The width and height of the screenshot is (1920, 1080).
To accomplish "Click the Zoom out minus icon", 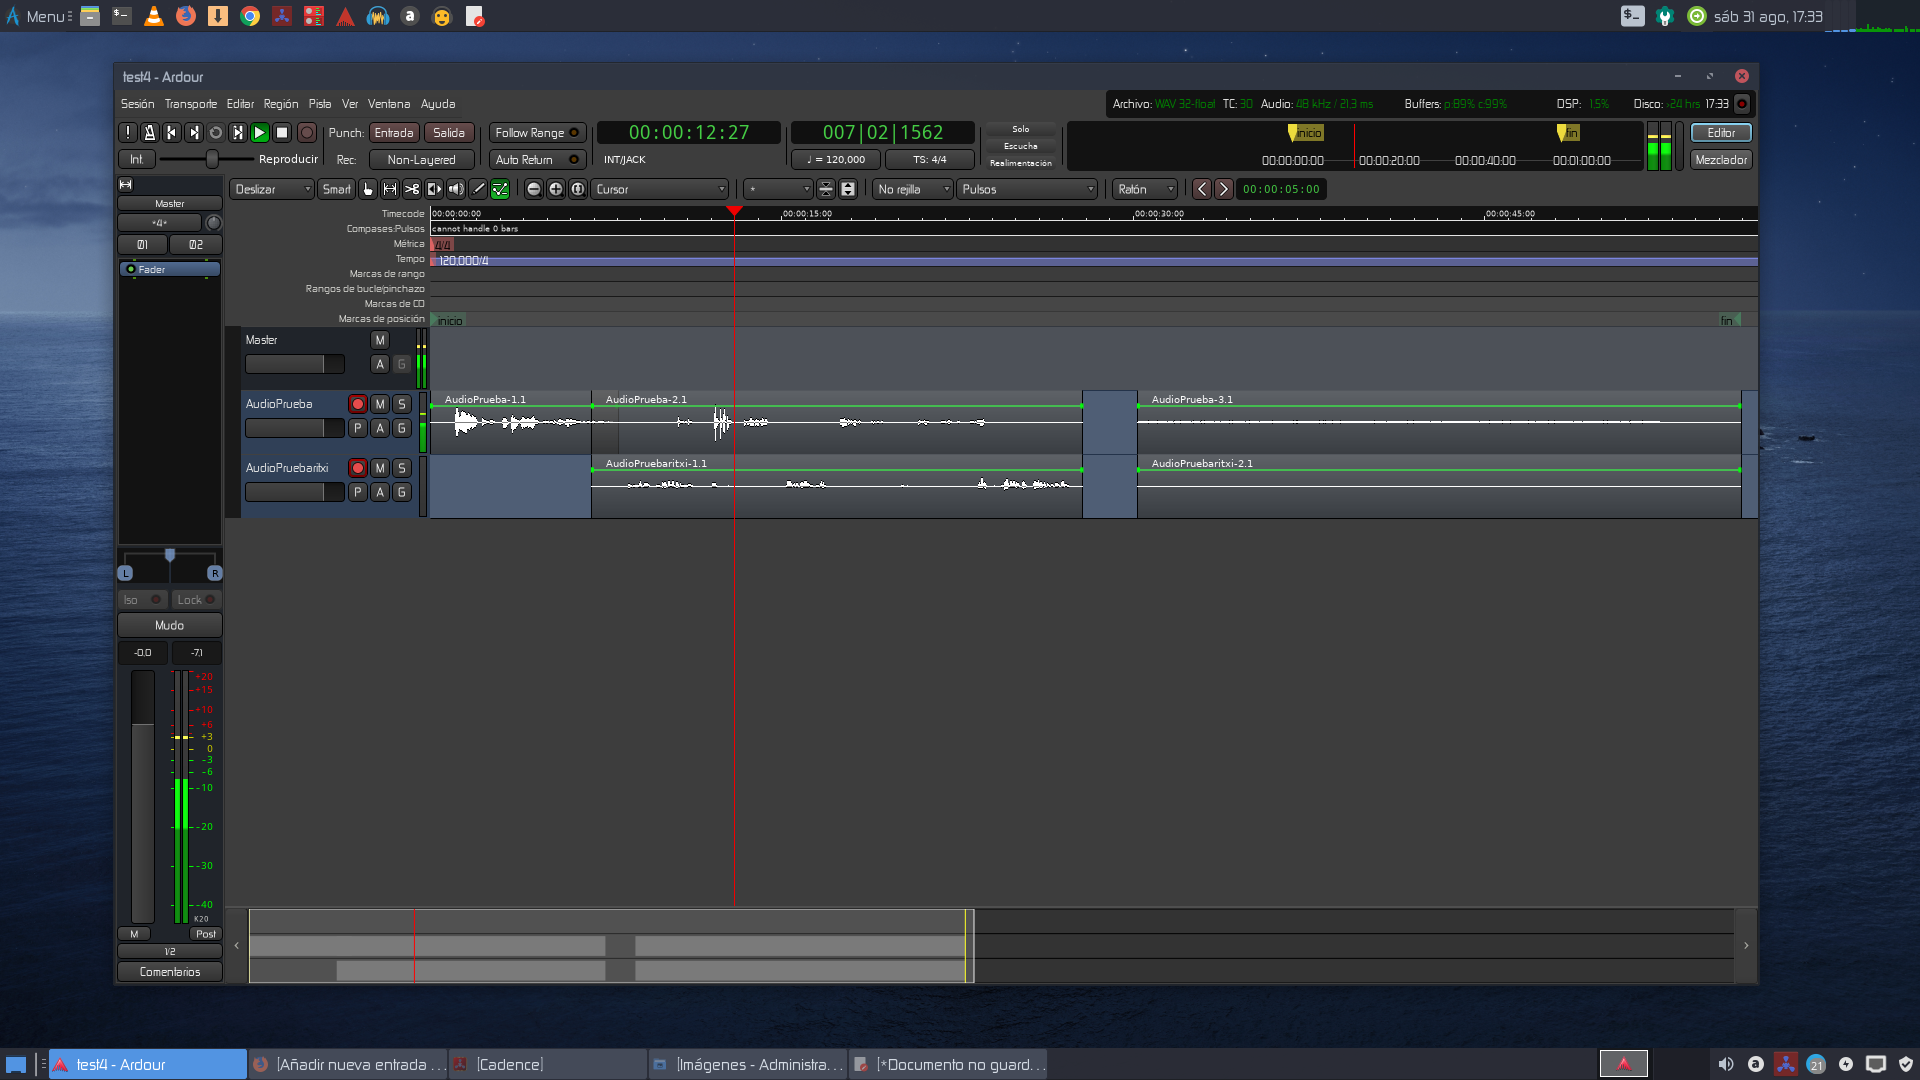I will (x=534, y=189).
